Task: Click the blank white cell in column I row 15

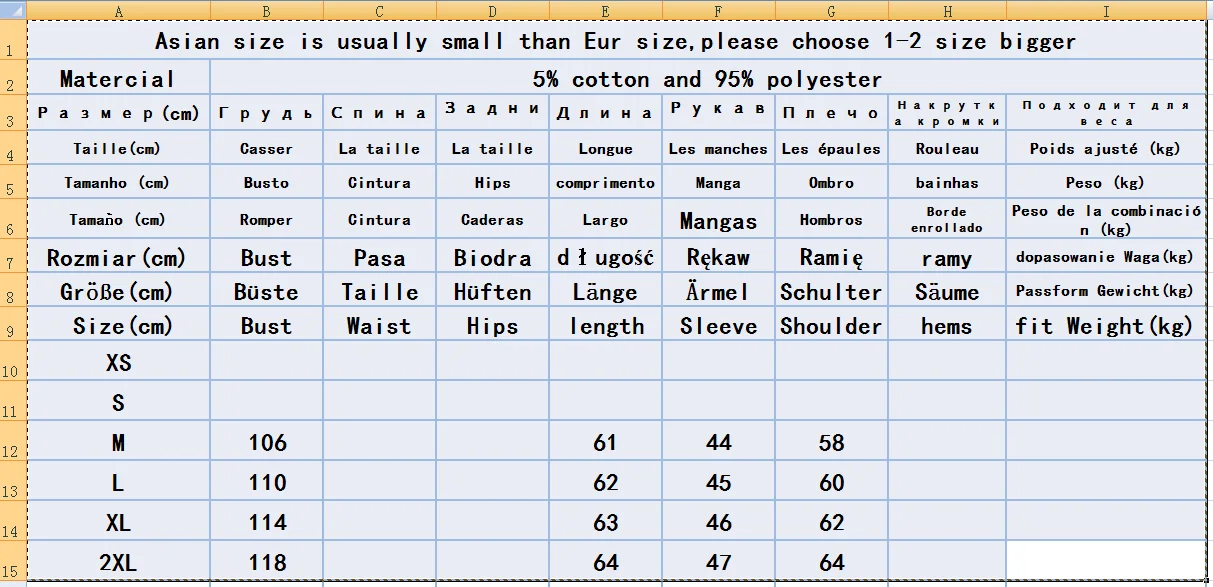Action: click(1106, 562)
